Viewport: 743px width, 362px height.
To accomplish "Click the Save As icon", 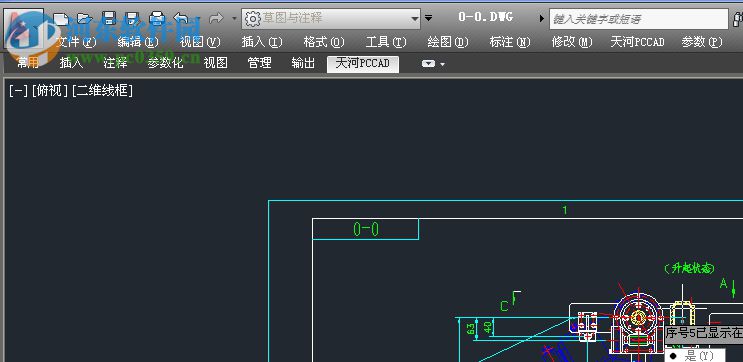I will 133,19.
